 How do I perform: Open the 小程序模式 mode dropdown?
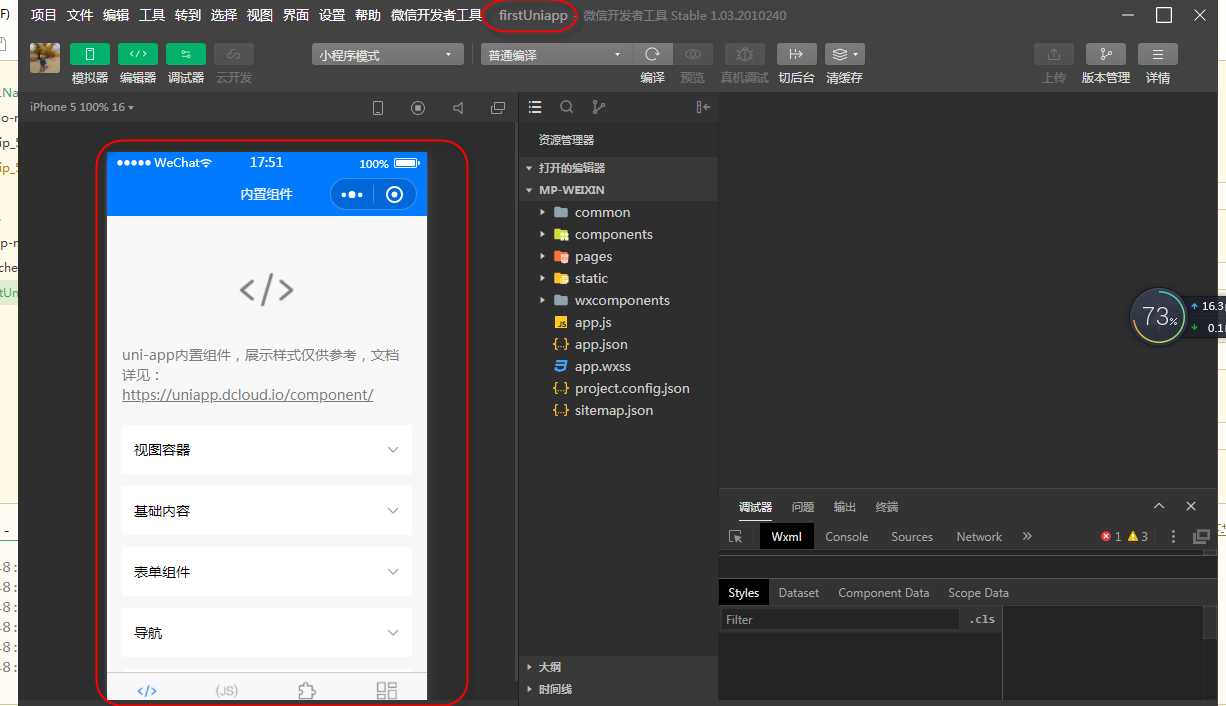pyautogui.click(x=387, y=55)
